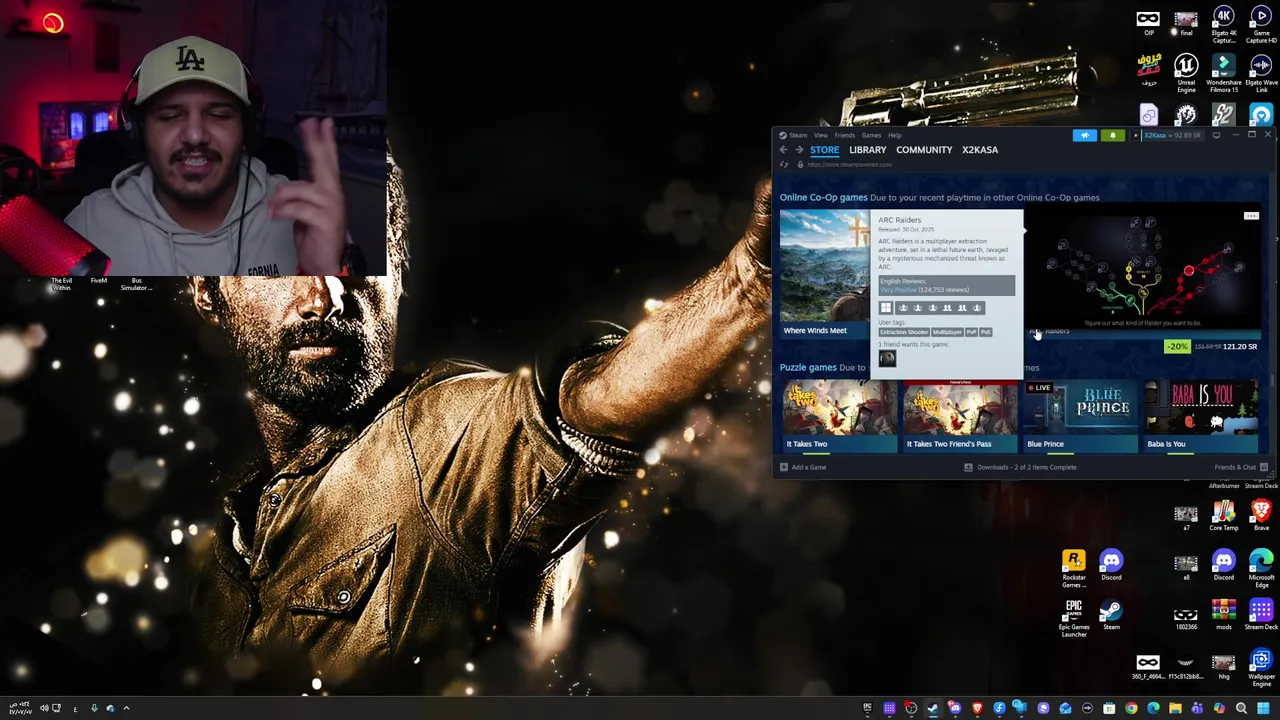Open taskbar Search magnifier icon
The image size is (1280, 720).
pos(1240,709)
